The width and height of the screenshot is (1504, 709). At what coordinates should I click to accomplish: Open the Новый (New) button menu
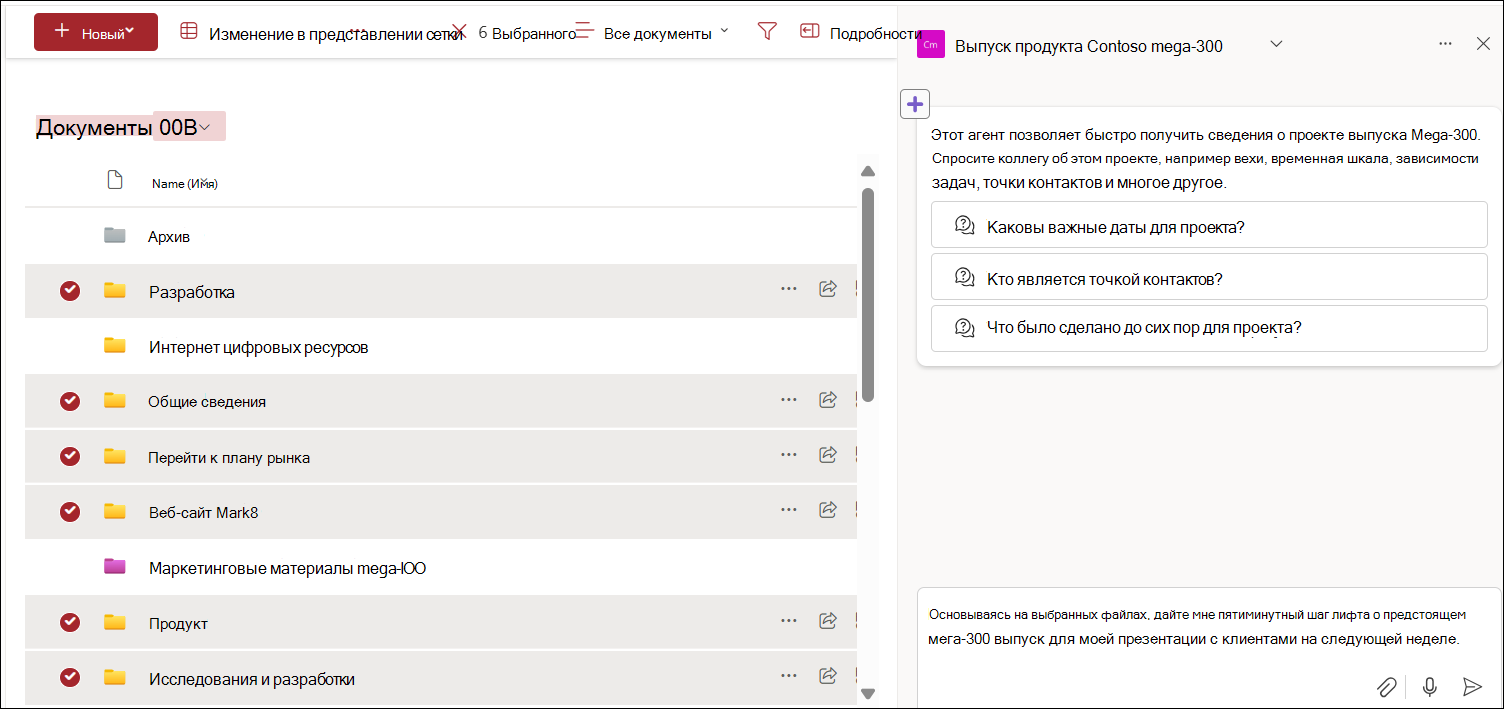click(x=96, y=32)
